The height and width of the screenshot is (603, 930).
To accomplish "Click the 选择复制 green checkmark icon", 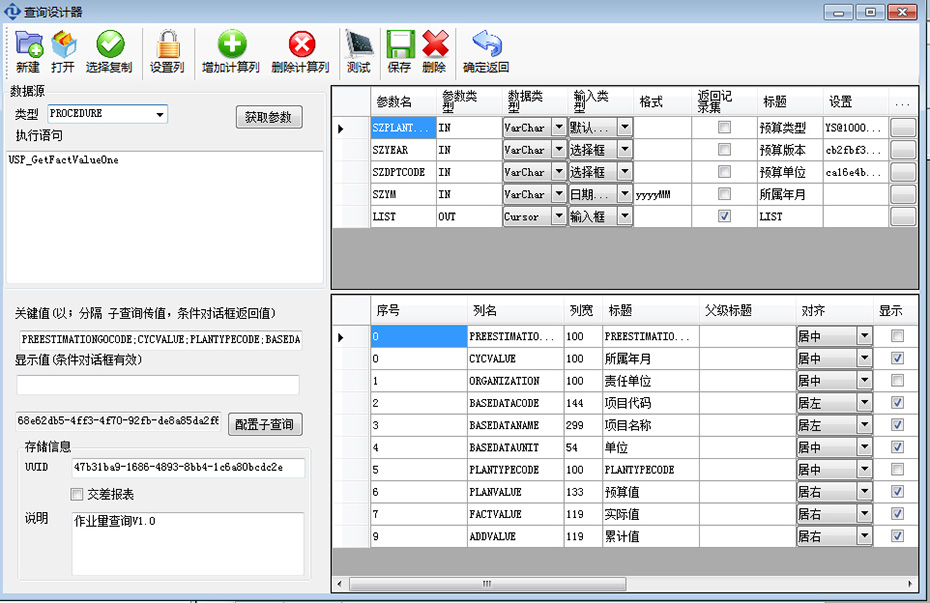I will pos(109,45).
